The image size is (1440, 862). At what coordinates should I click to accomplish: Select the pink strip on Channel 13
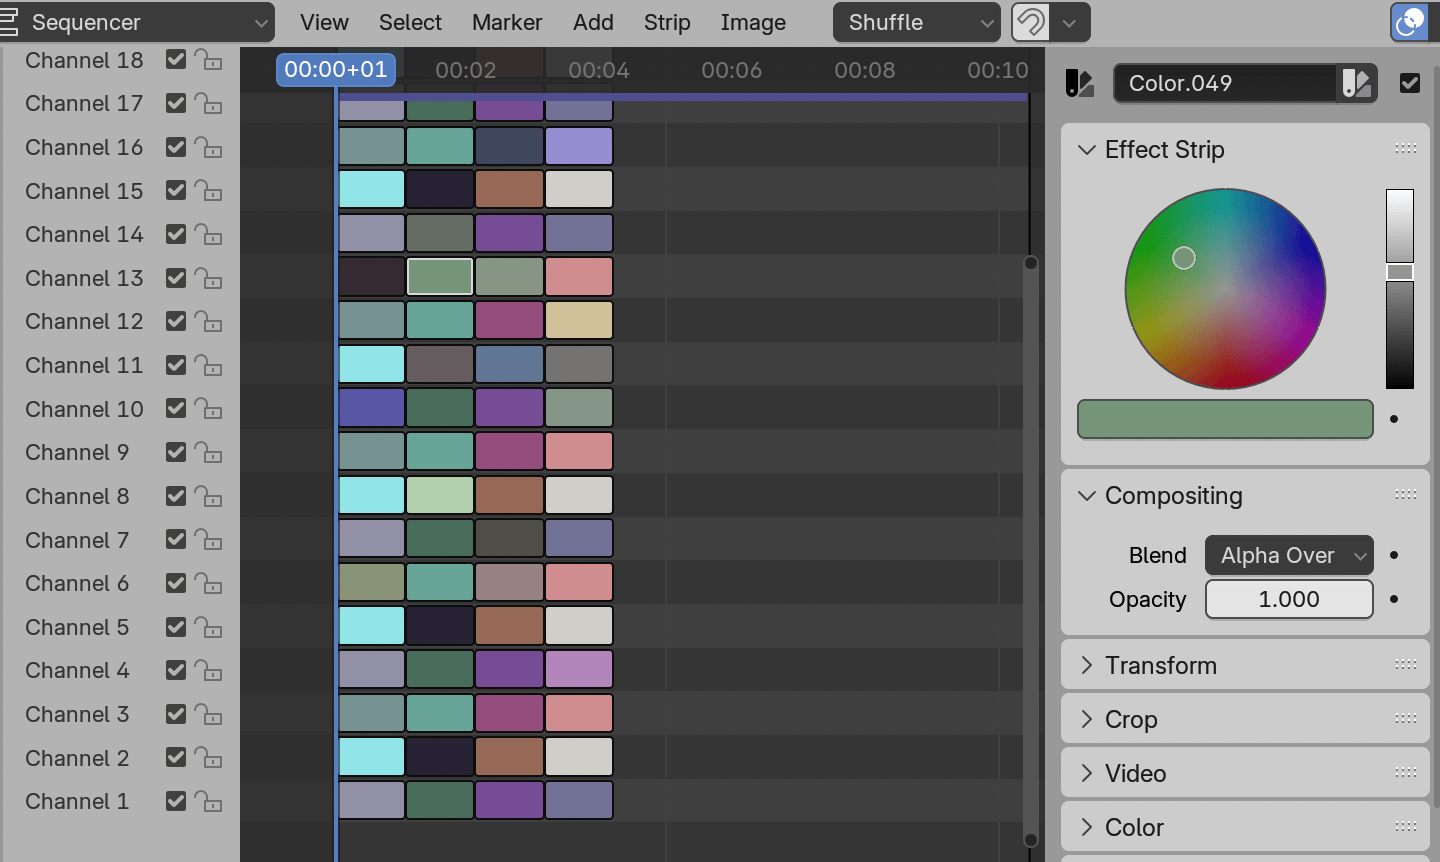point(579,277)
